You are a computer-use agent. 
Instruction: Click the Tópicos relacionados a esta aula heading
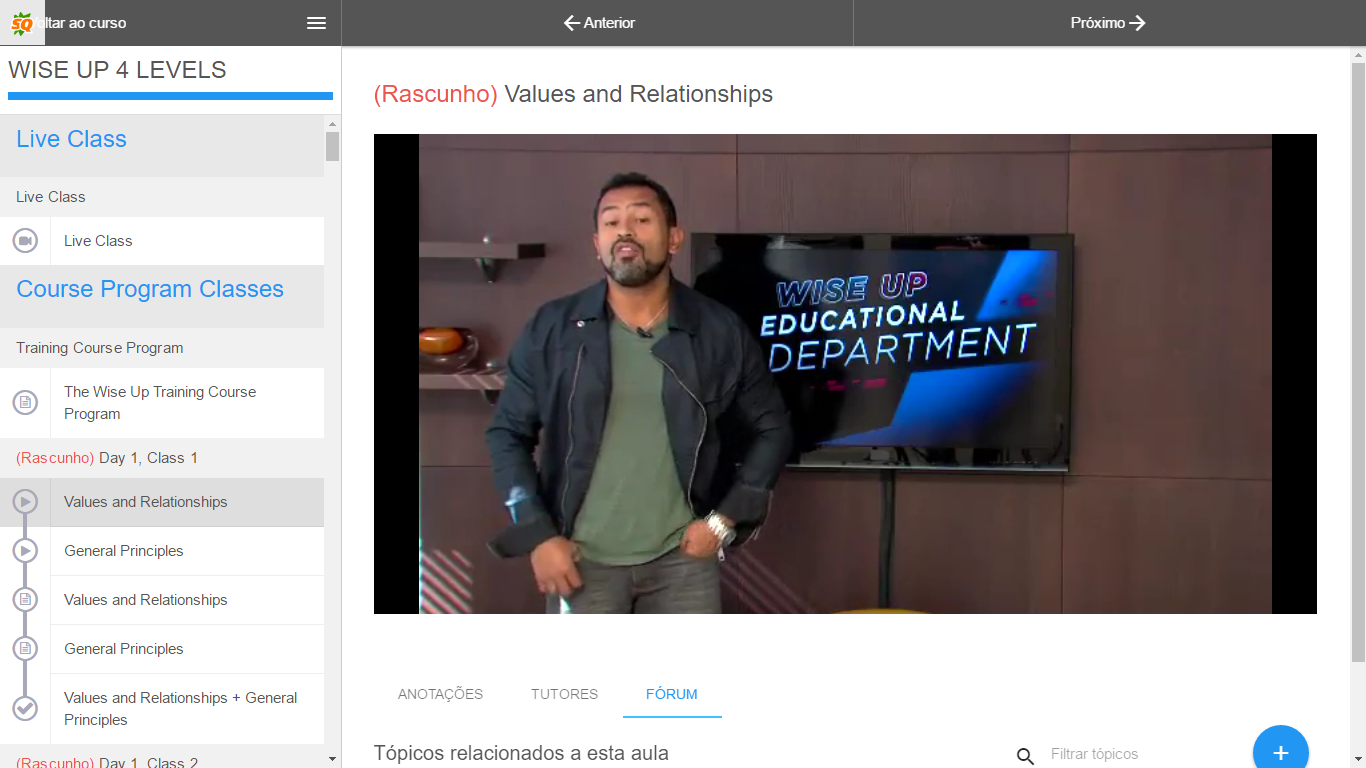(x=521, y=753)
